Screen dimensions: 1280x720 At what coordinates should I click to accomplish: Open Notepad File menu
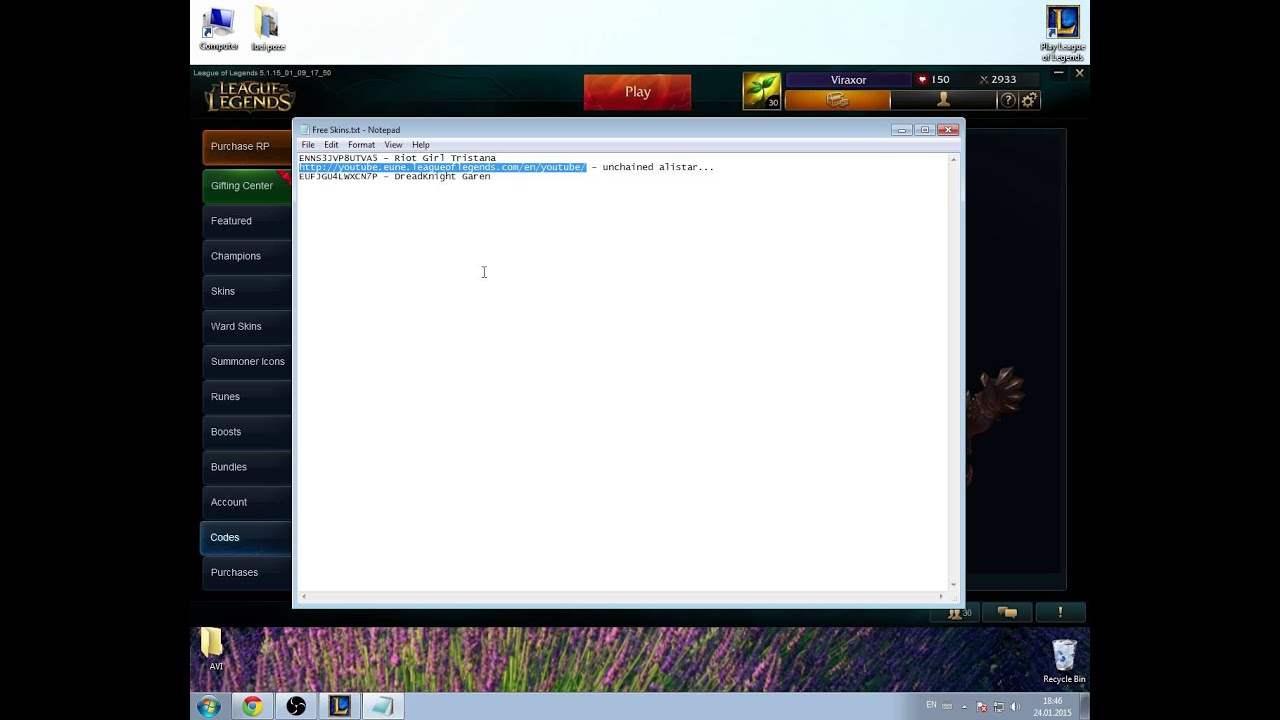308,145
